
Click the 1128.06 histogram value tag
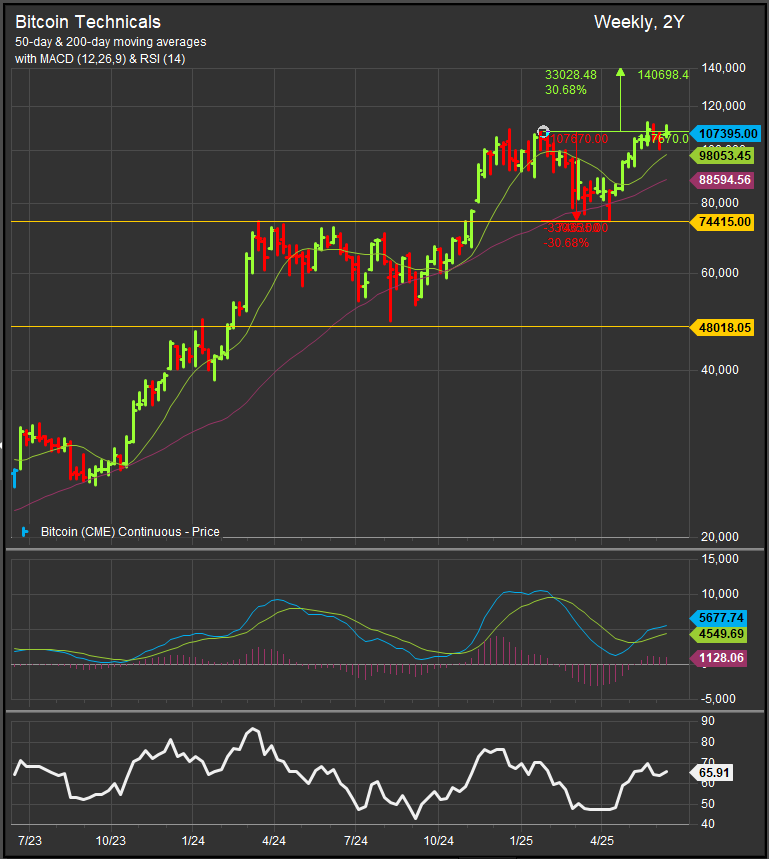click(x=719, y=658)
